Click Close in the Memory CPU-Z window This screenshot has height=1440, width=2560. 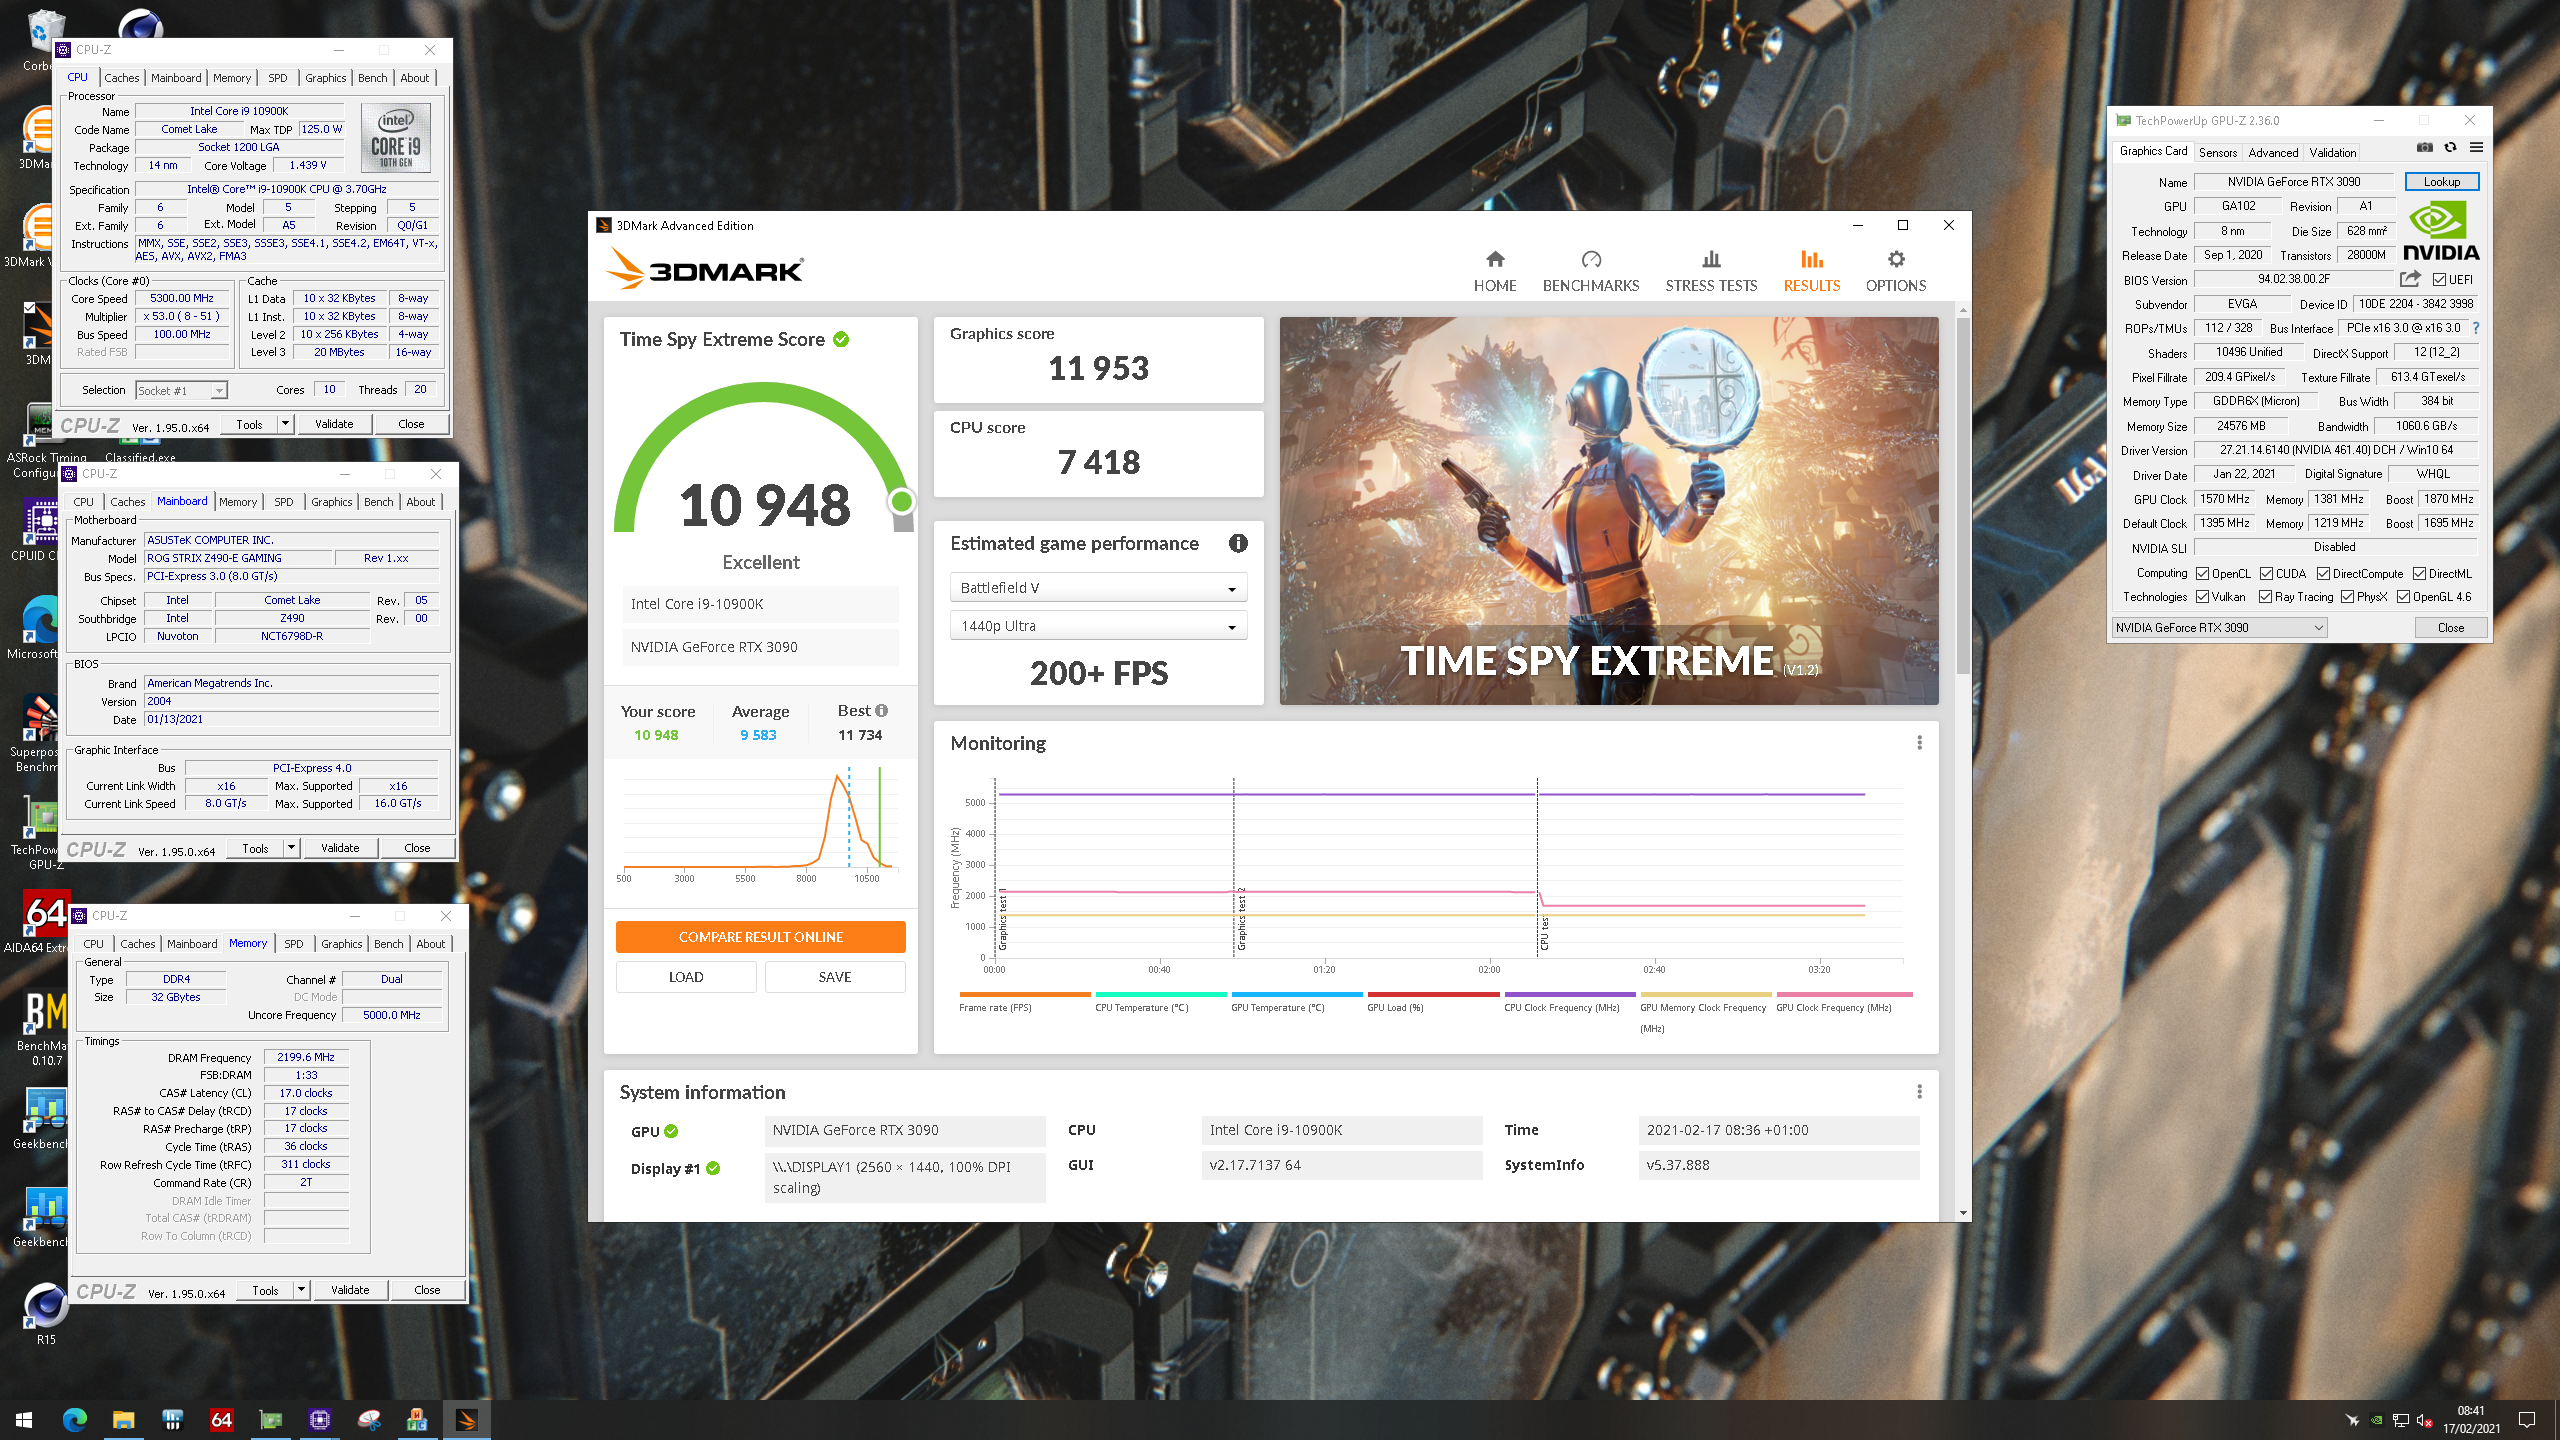click(427, 1290)
